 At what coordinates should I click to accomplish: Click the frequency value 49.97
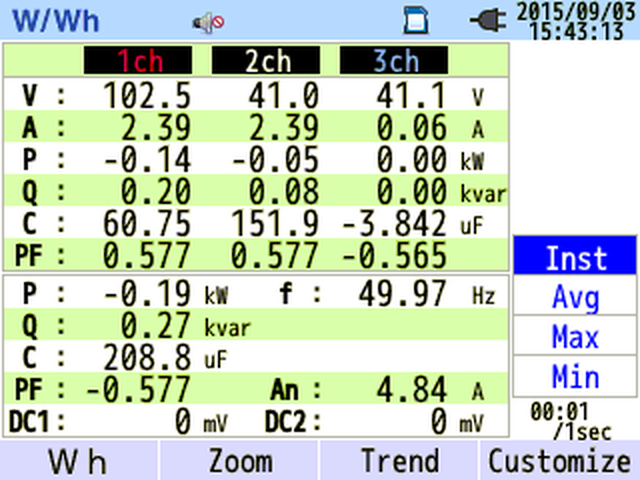[402, 293]
